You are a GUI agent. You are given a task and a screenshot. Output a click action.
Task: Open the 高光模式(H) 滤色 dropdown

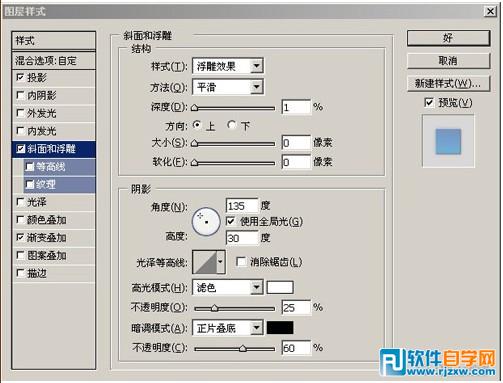click(x=228, y=287)
